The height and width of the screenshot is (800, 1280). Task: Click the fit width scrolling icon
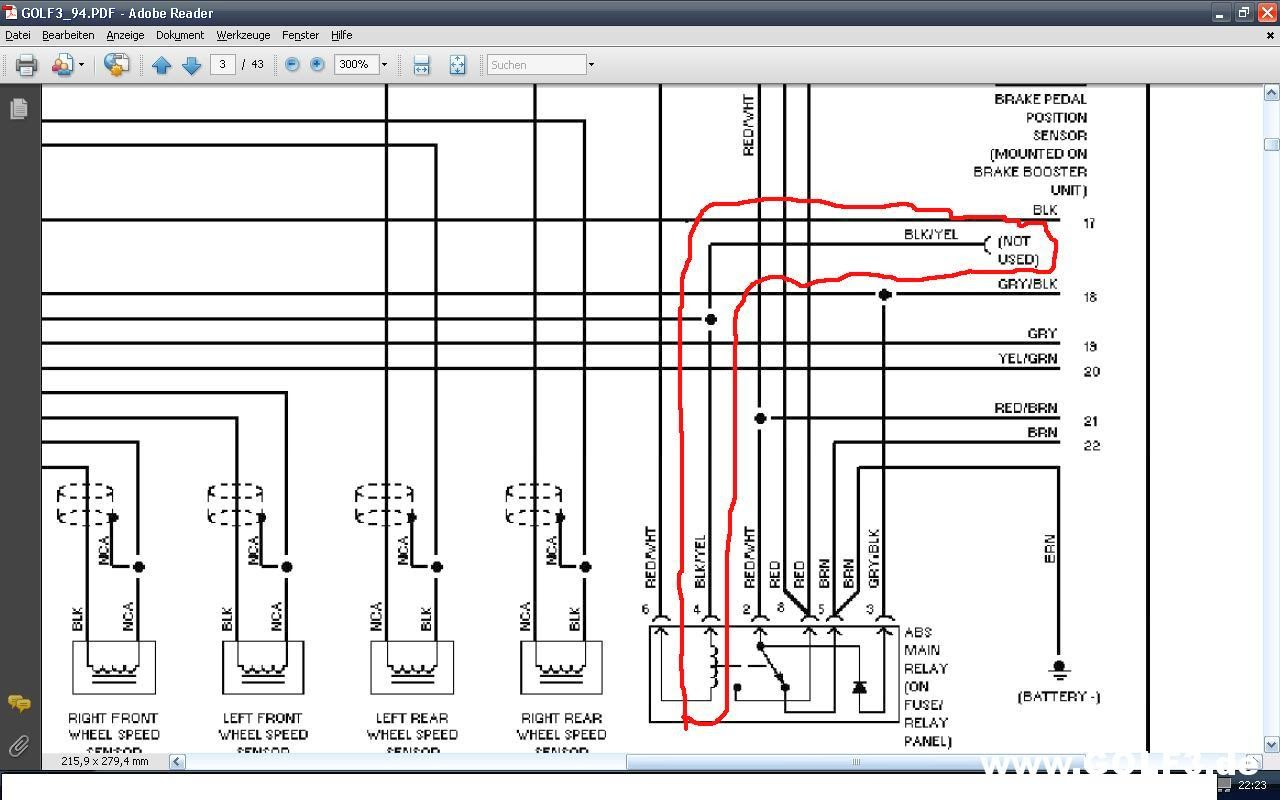(421, 65)
